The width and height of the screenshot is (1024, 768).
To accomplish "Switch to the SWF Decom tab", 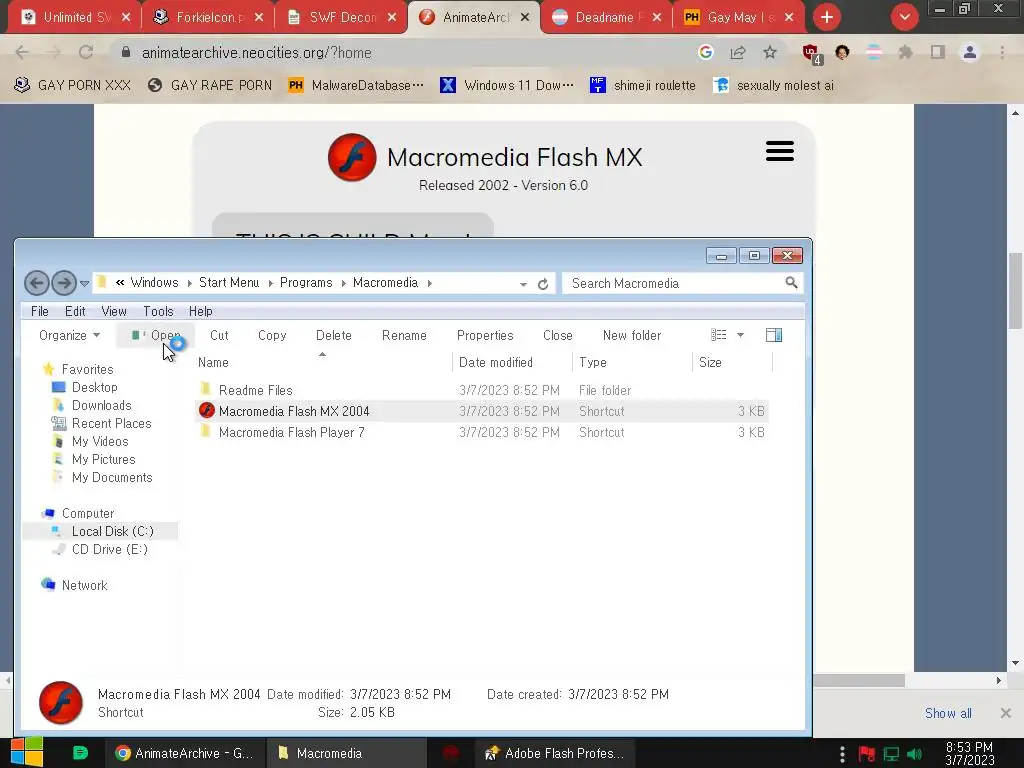I will [342, 17].
